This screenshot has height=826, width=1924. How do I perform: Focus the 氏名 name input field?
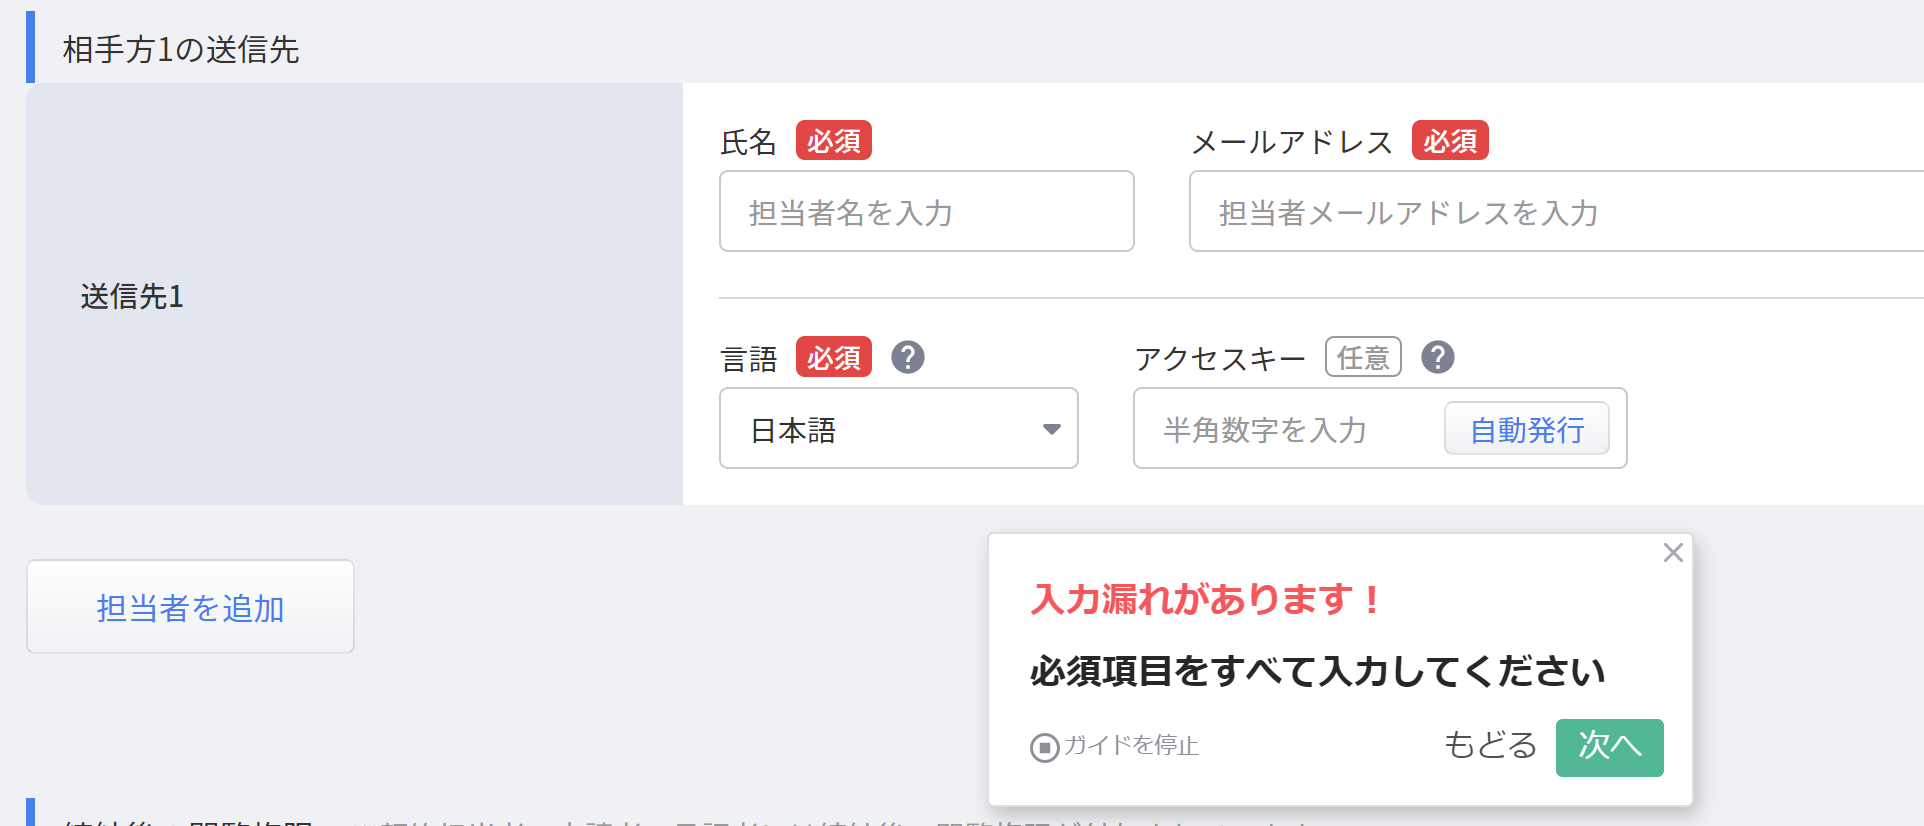click(926, 212)
